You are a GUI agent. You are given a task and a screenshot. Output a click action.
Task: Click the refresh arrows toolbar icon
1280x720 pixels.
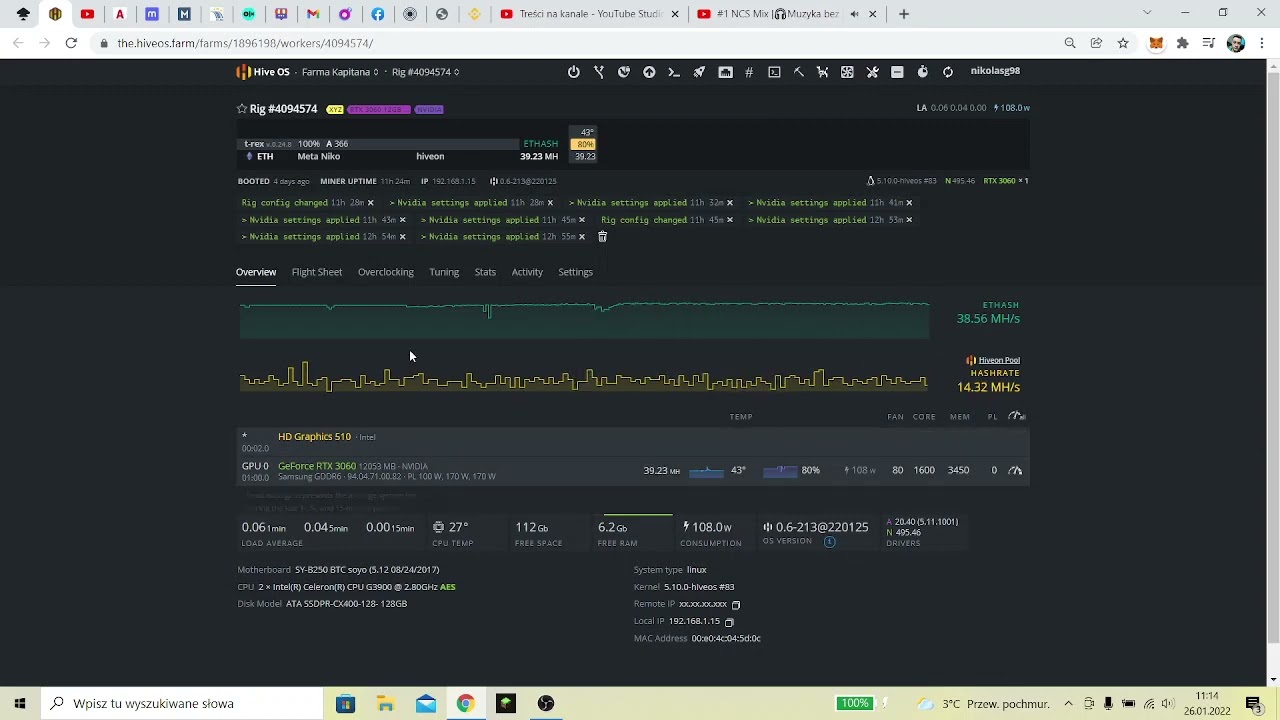(x=948, y=72)
